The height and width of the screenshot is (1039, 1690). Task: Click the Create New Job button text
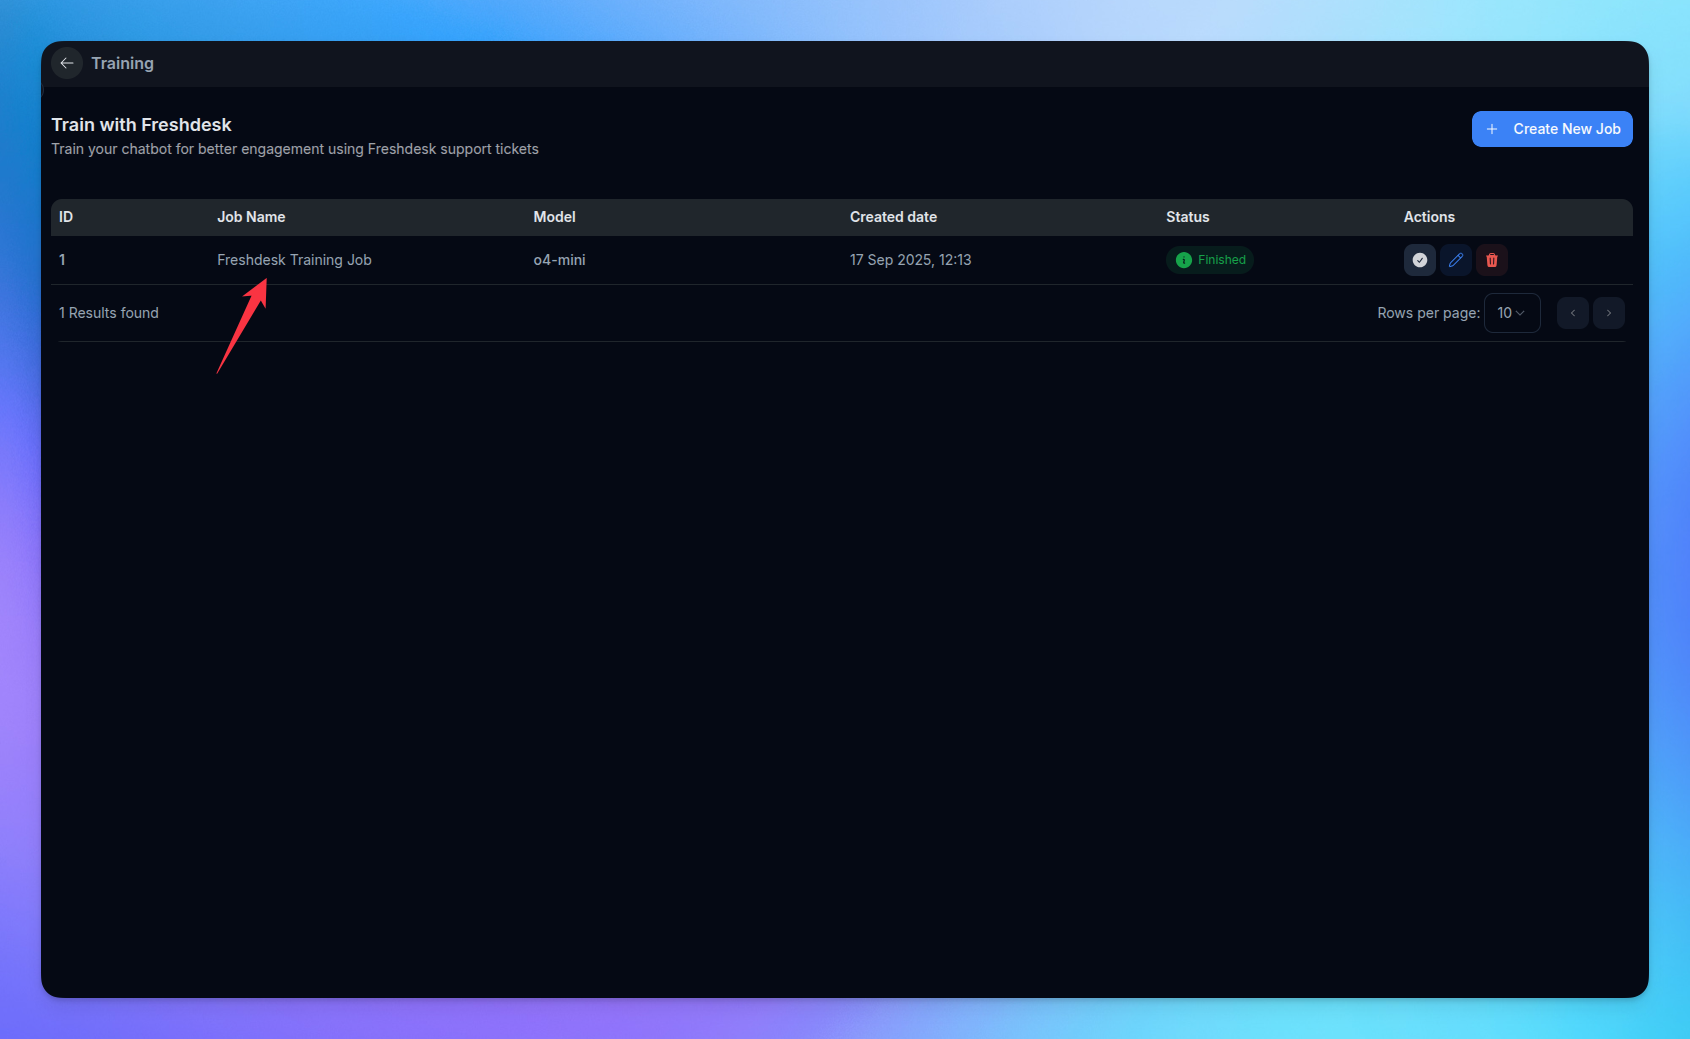click(x=1566, y=129)
